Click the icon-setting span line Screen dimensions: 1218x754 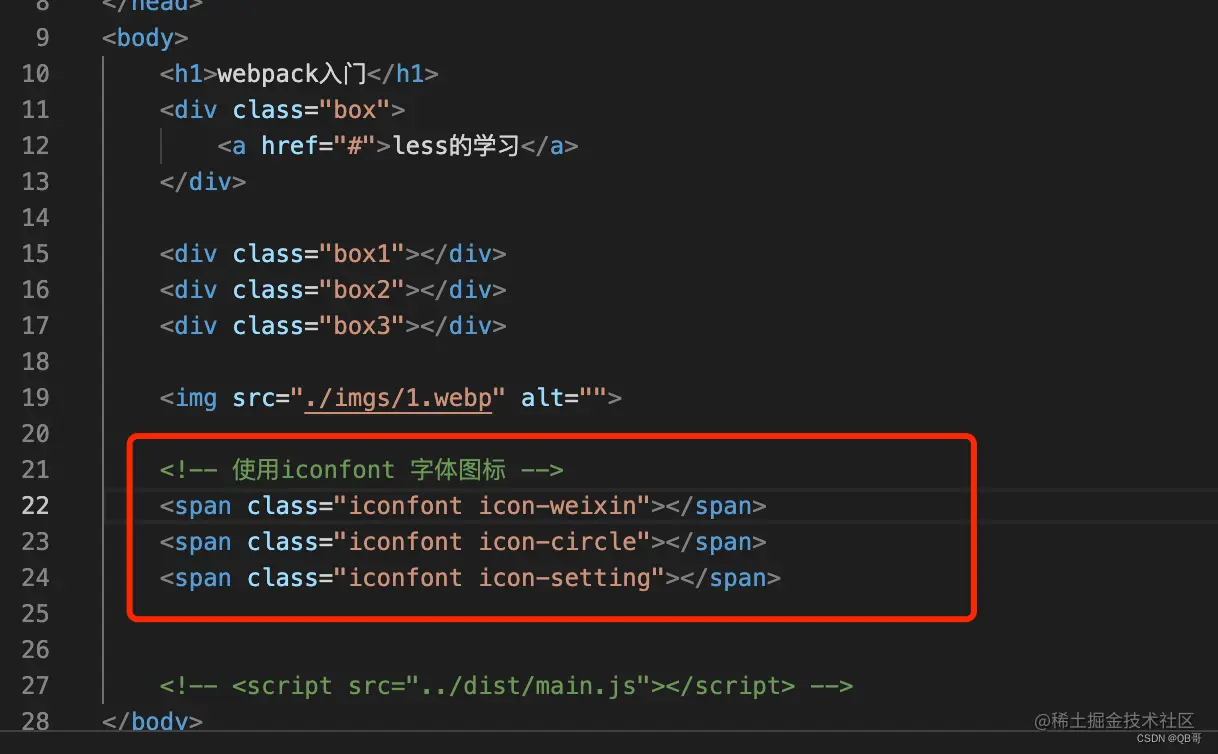tap(470, 578)
